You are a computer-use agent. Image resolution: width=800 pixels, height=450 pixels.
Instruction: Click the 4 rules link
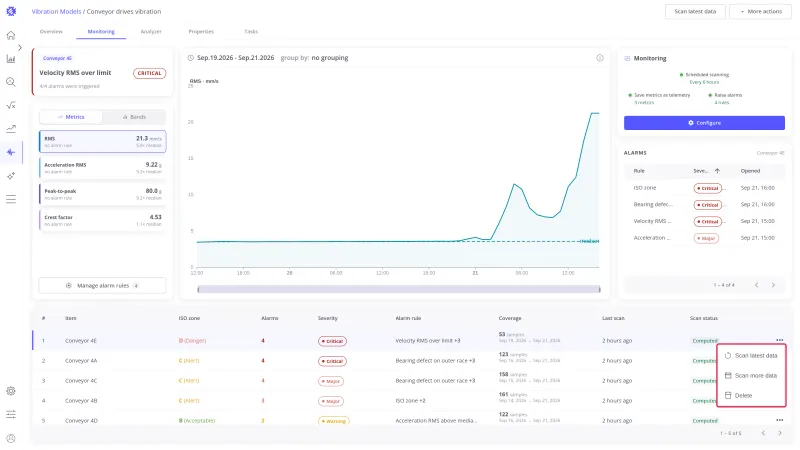coord(721,103)
